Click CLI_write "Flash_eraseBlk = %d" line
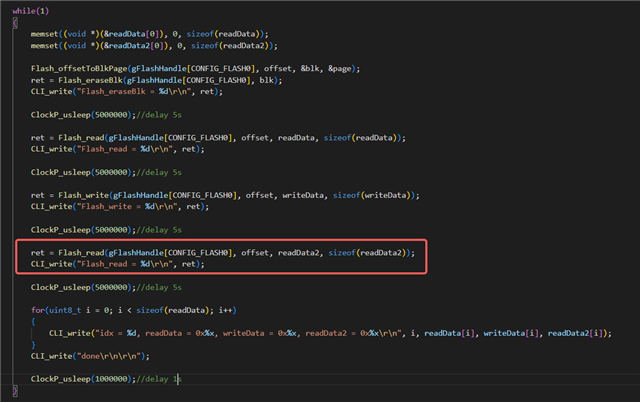Image resolution: width=640 pixels, height=402 pixels. (x=127, y=91)
